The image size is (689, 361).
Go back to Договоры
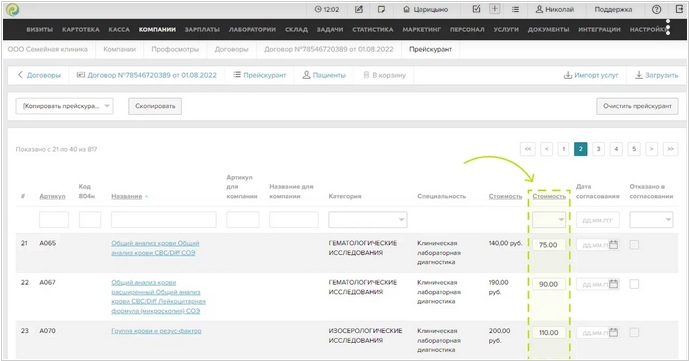pyautogui.click(x=39, y=75)
